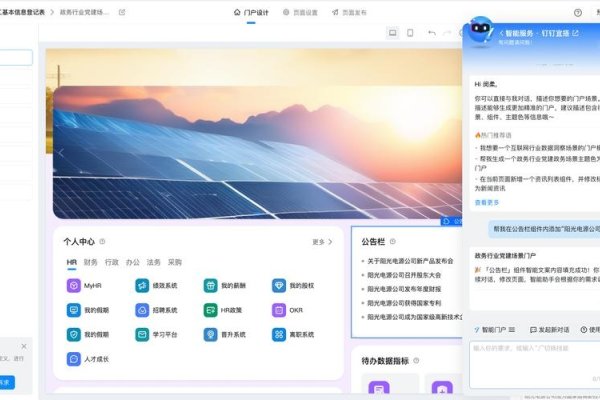The image size is (600, 400).
Task: Switch to 采购 tab
Action: (175, 263)
